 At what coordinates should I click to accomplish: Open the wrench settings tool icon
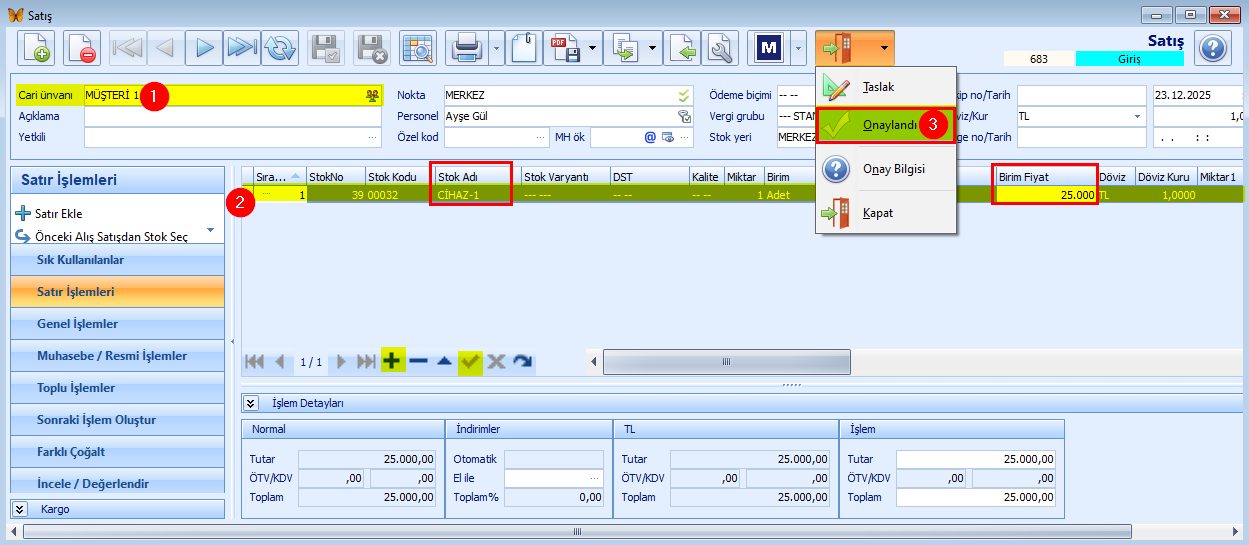click(719, 47)
